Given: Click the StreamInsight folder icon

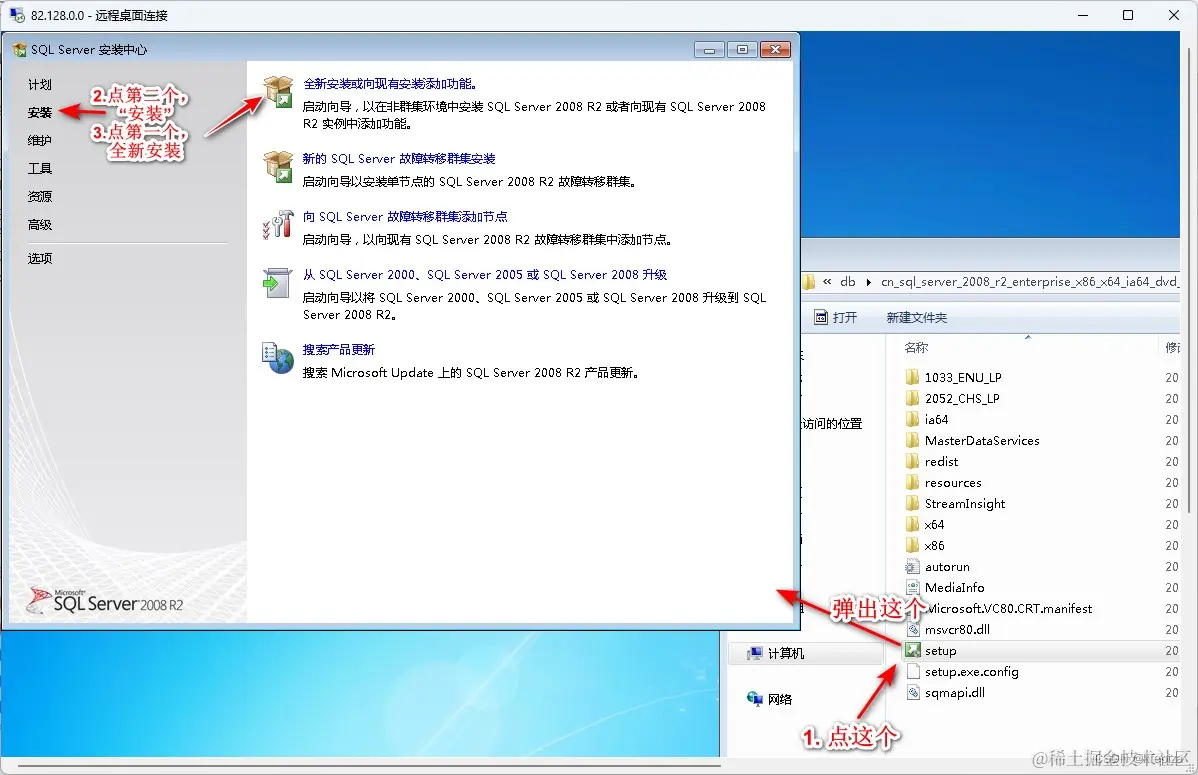Looking at the screenshot, I should (912, 503).
